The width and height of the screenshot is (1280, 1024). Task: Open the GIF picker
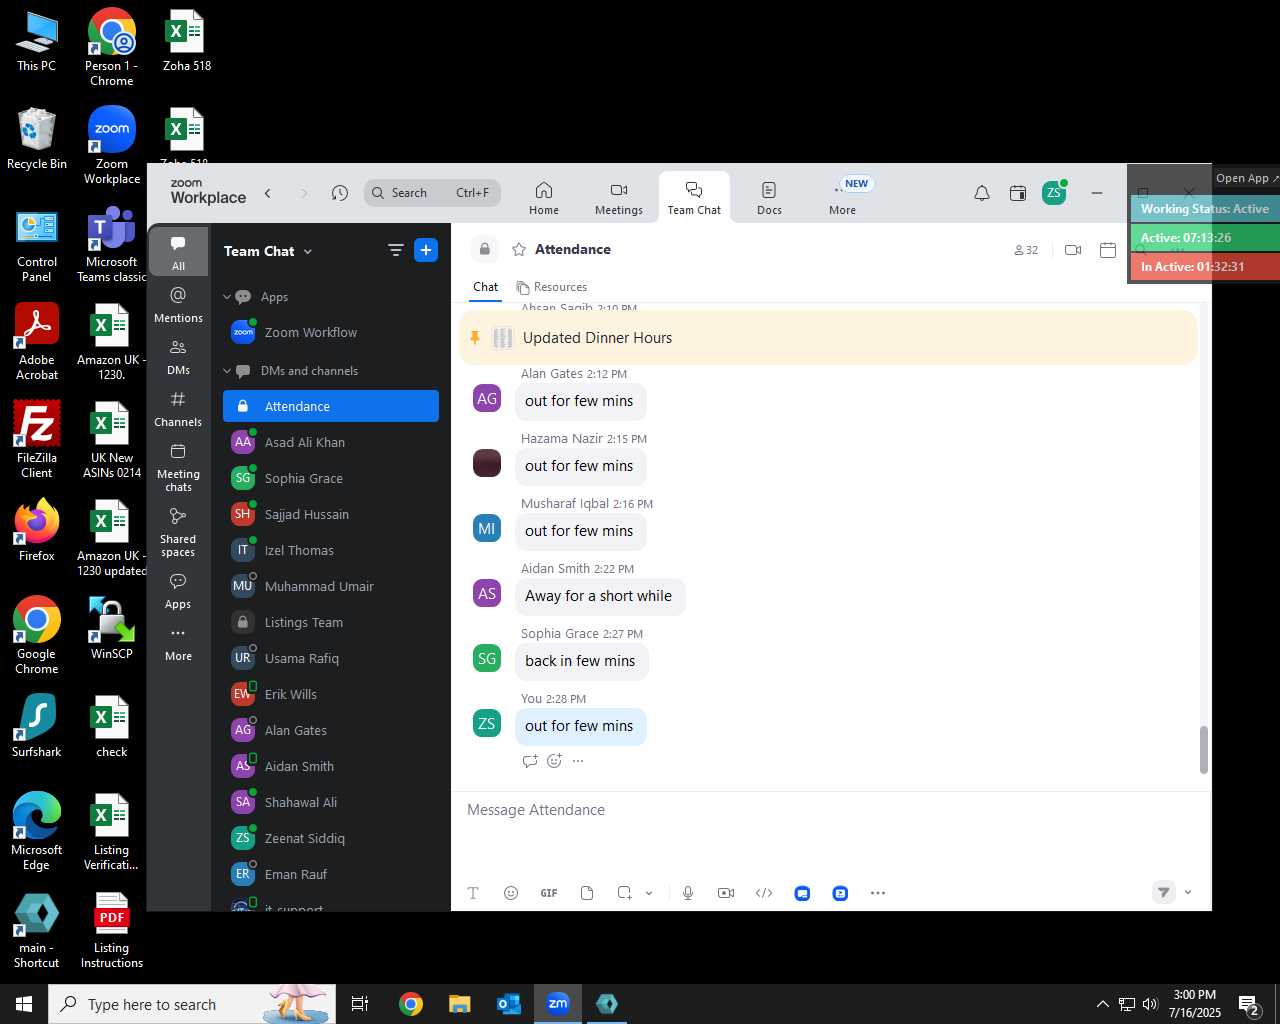549,893
